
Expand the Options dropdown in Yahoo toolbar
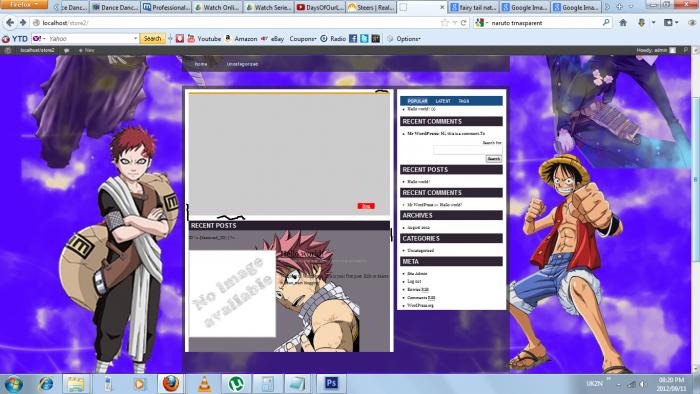click(x=408, y=39)
